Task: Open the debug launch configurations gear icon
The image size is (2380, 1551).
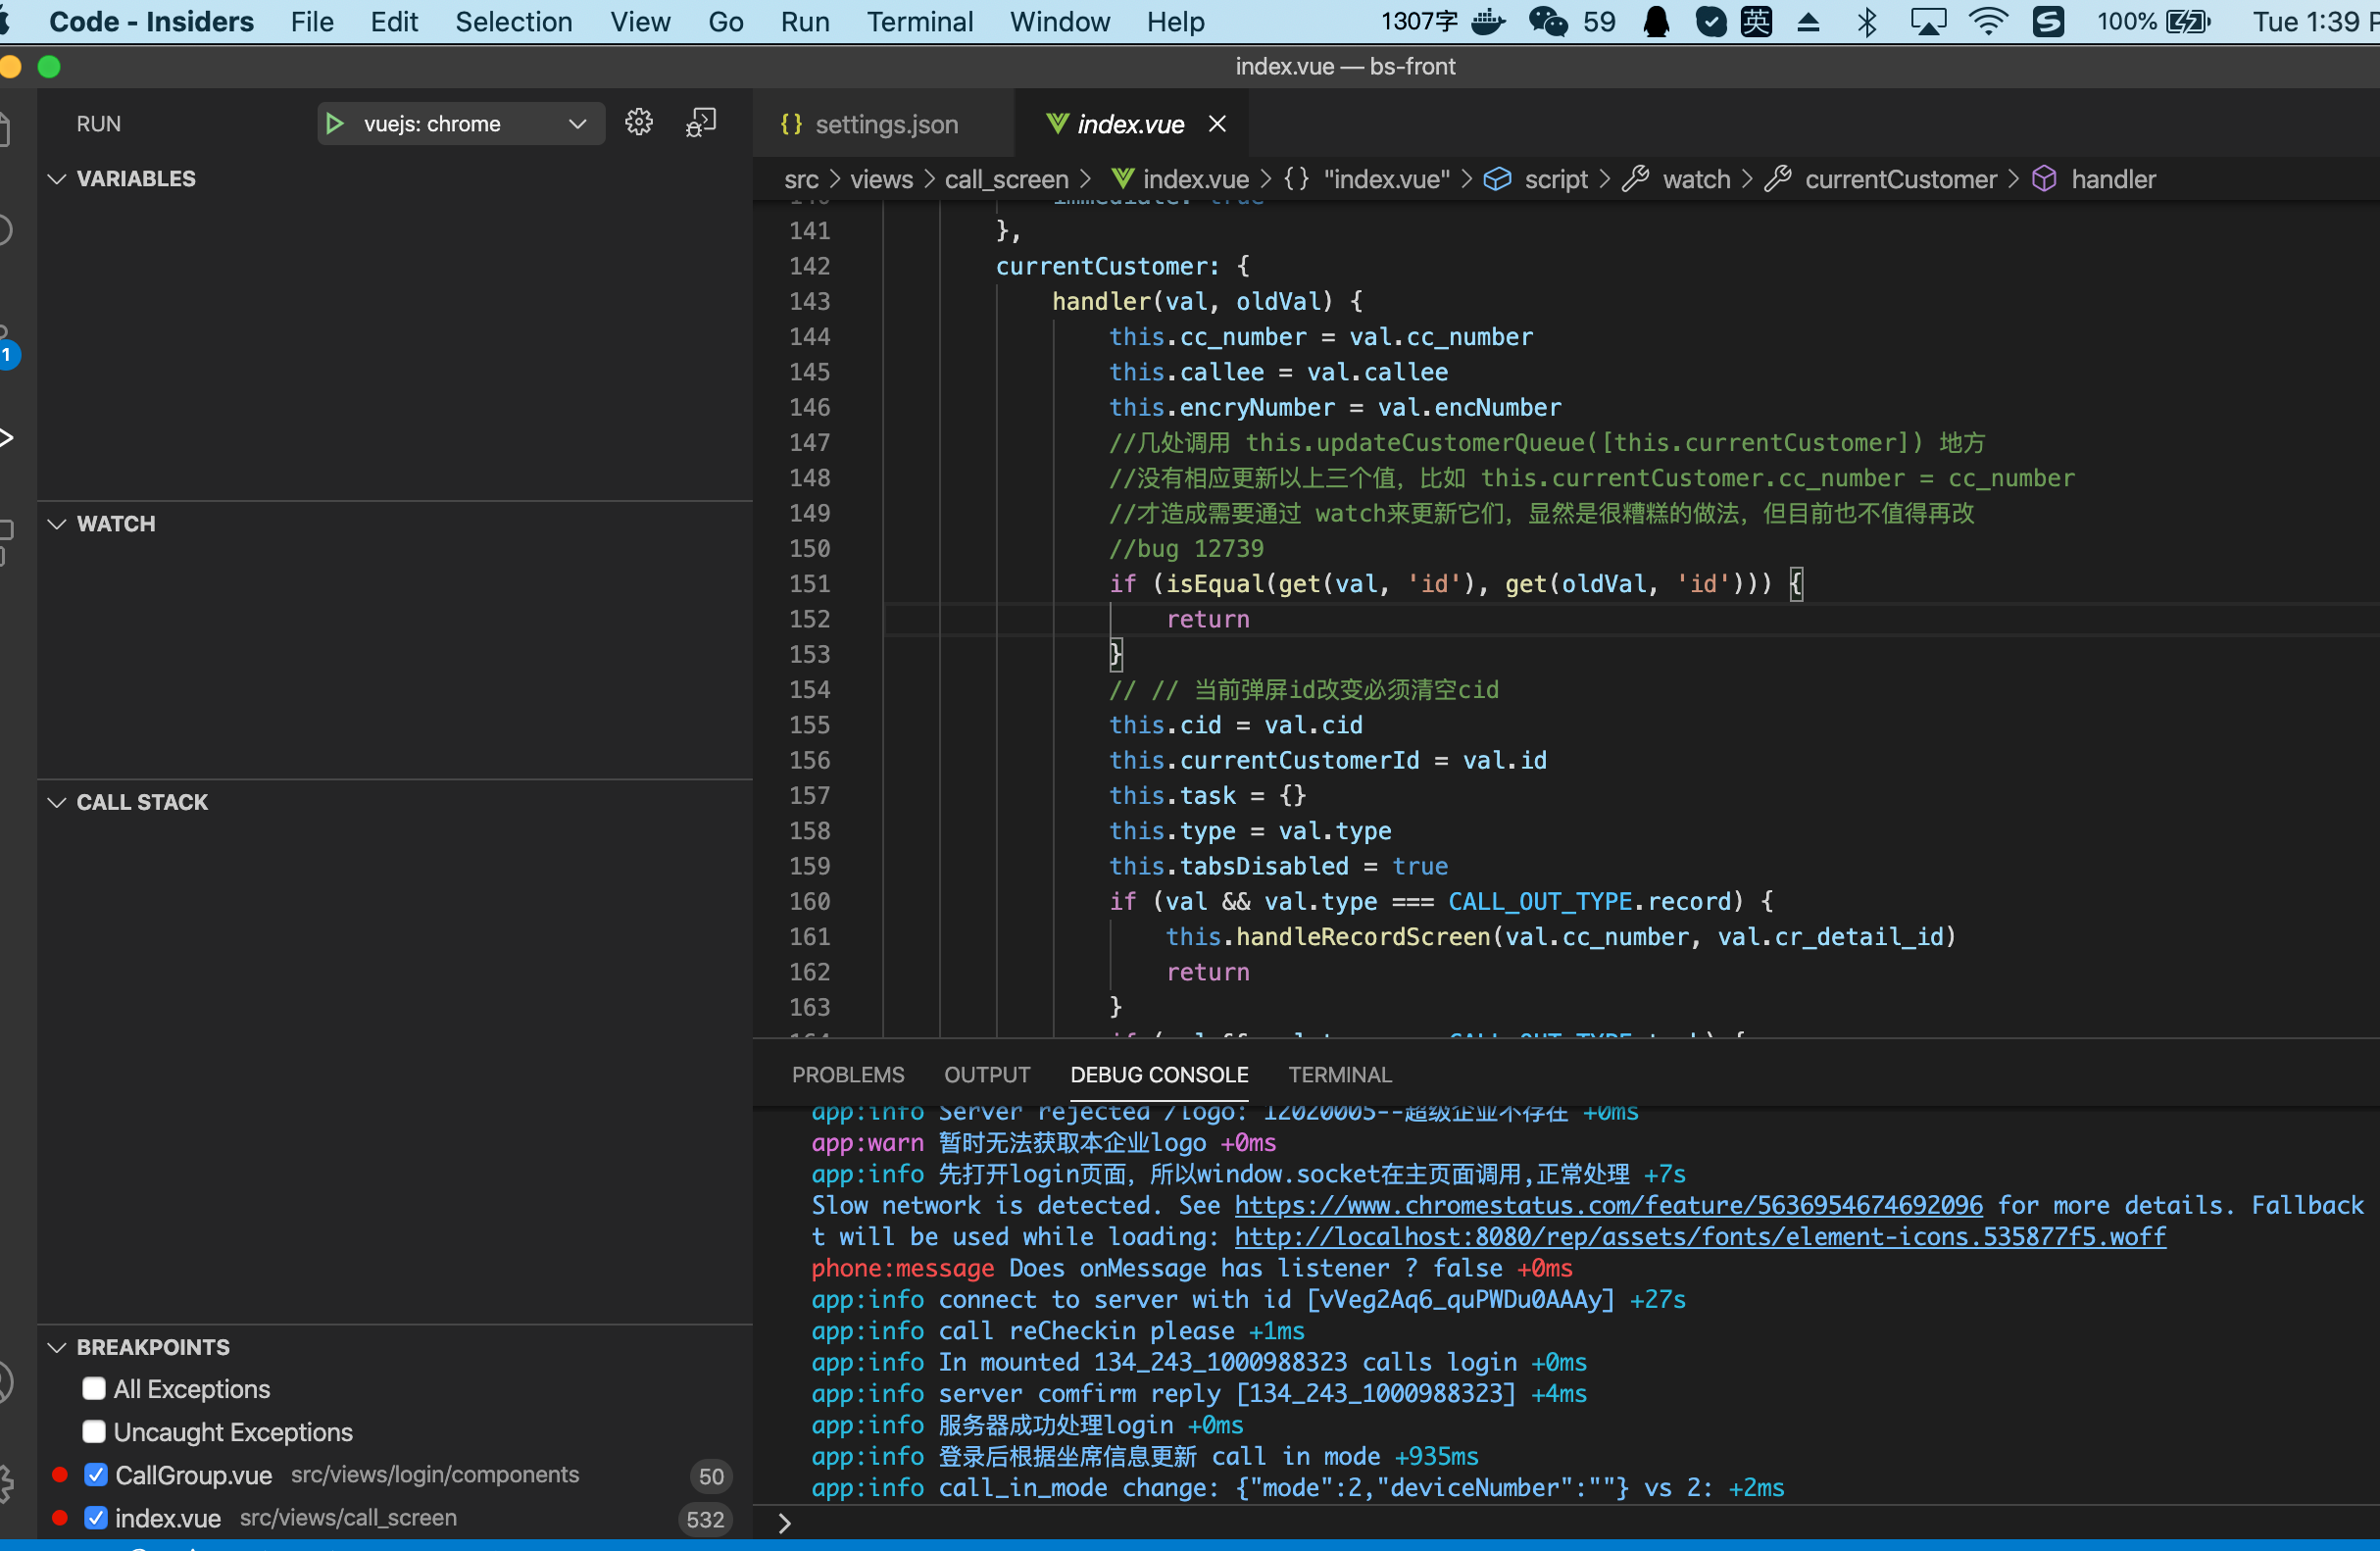Action: click(x=638, y=122)
